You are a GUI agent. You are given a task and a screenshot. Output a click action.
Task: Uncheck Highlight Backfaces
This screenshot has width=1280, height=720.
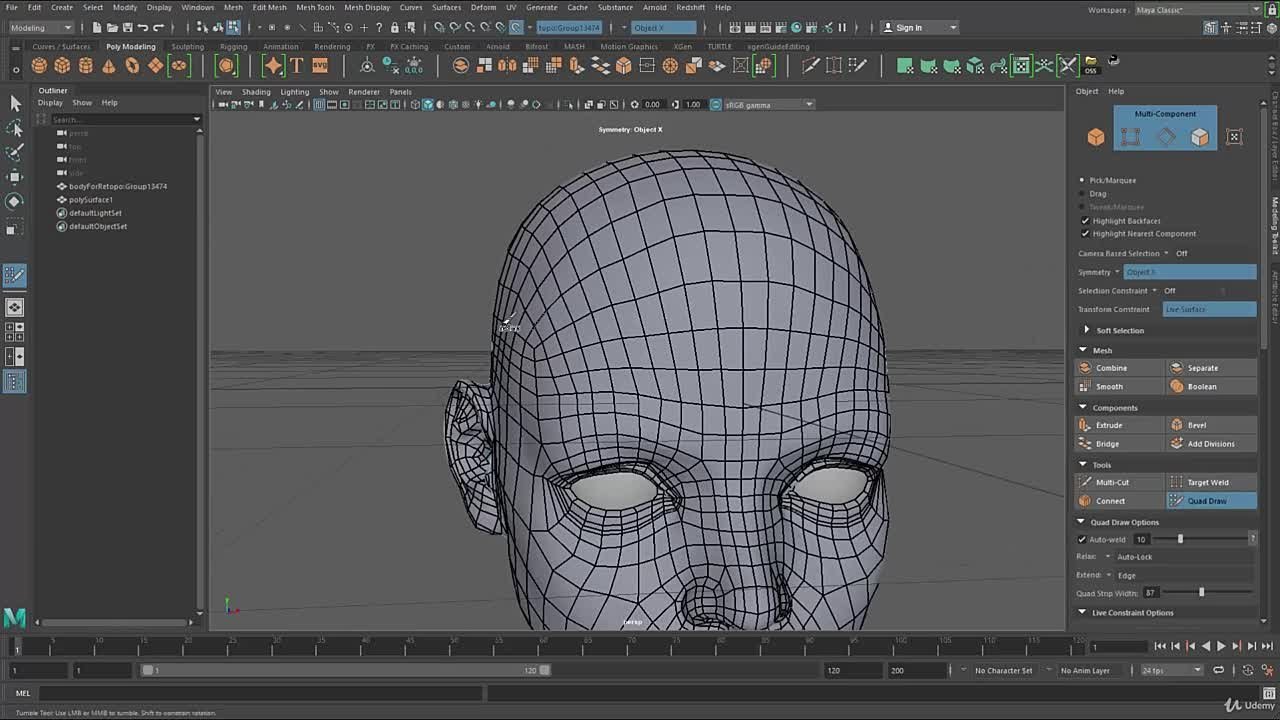[1085, 221]
